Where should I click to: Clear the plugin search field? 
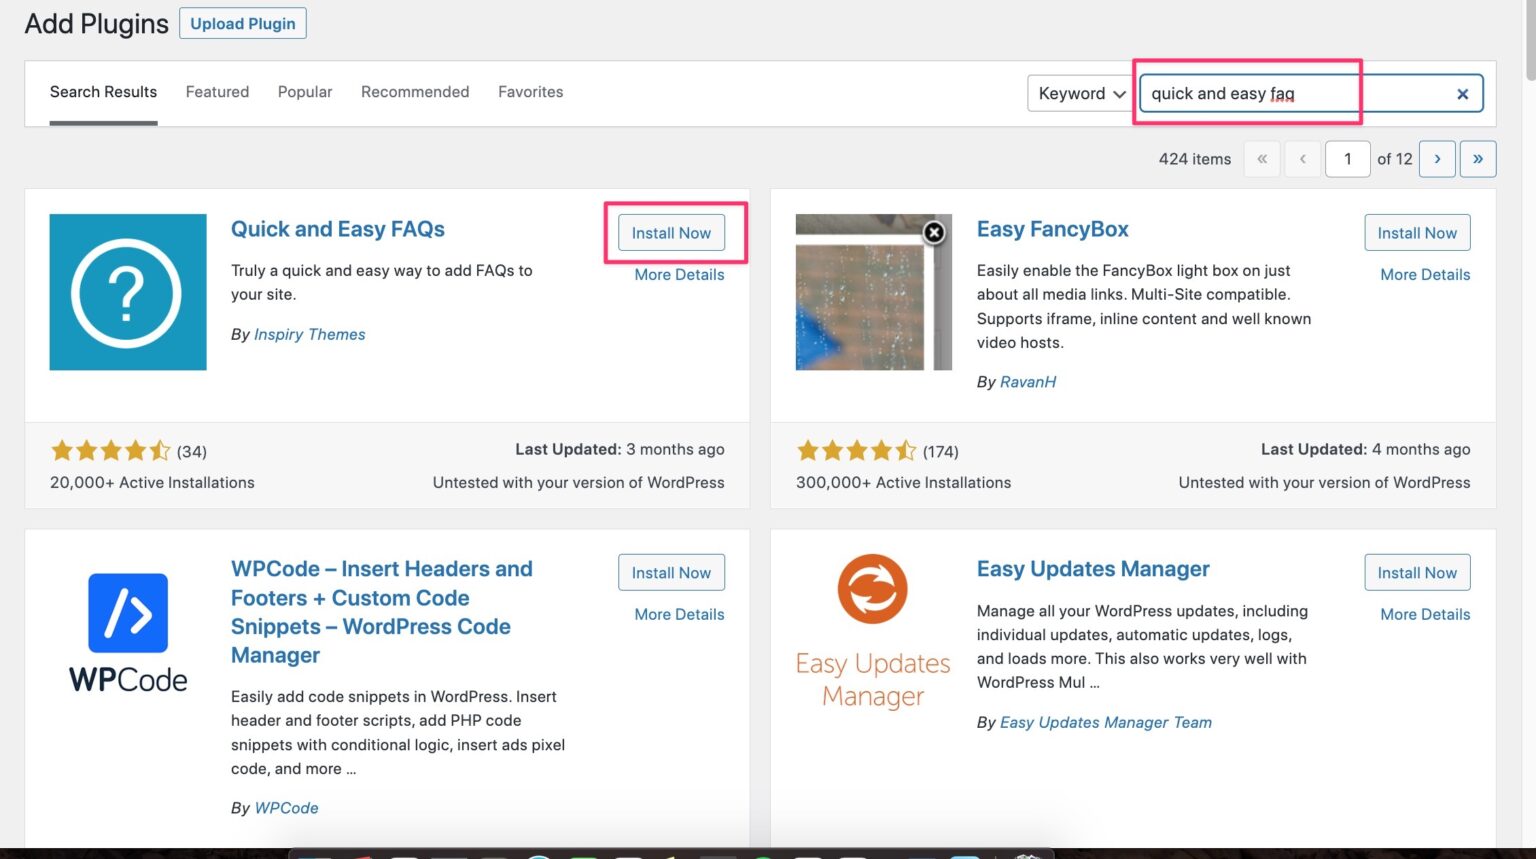(x=1462, y=94)
